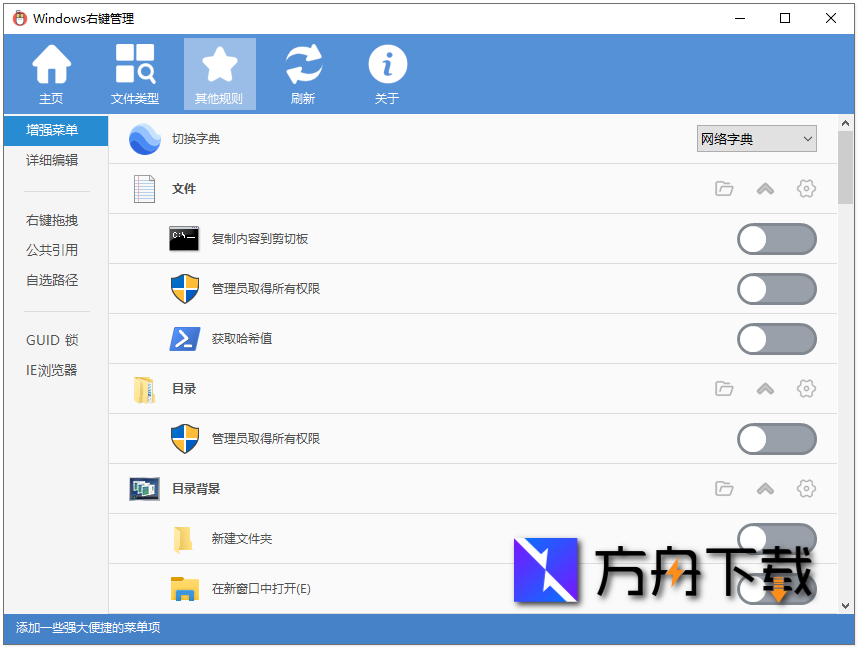
Task: Collapse the 目录 section chevron
Action: (765, 389)
